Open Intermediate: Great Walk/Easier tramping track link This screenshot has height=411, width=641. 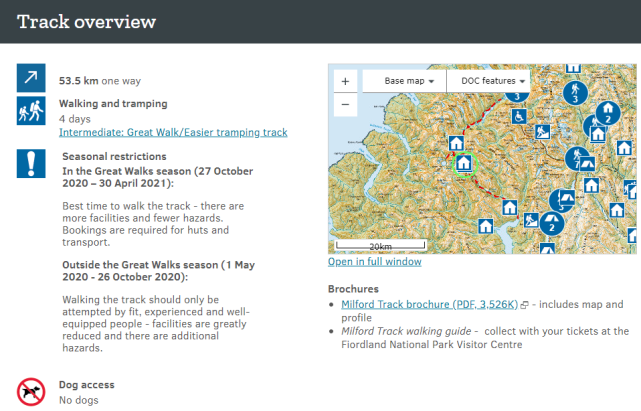(x=173, y=132)
